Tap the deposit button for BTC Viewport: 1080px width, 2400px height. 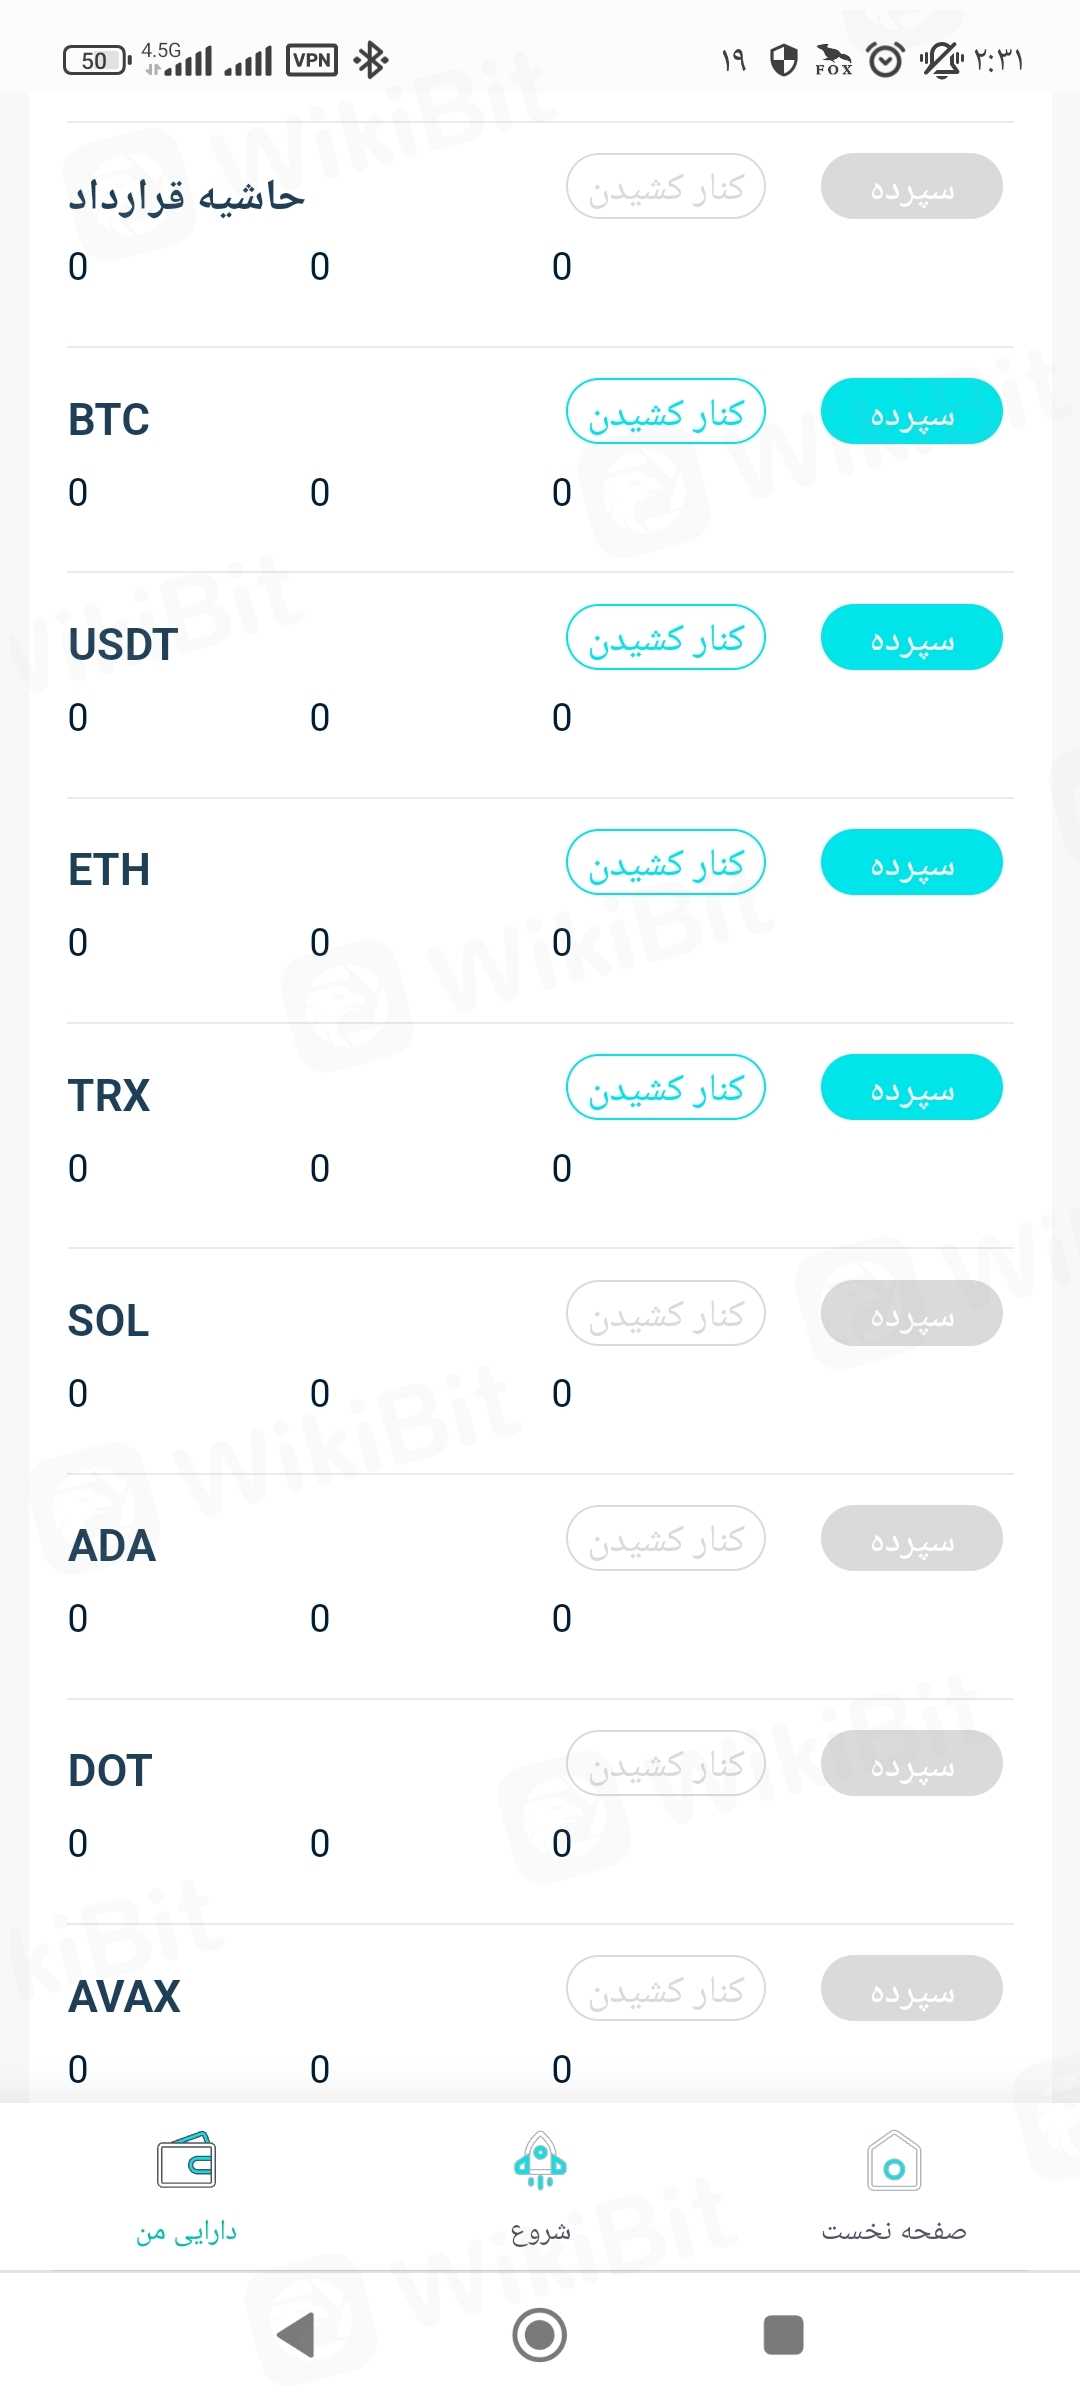(911, 411)
